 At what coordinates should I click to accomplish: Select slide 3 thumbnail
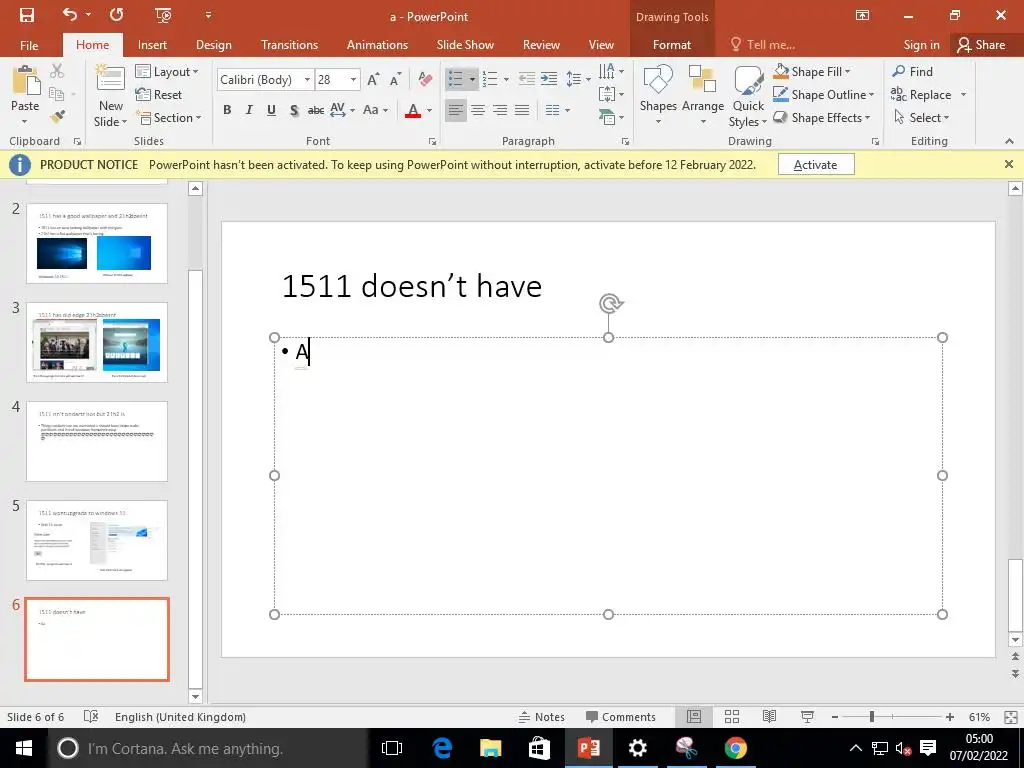[x=97, y=342]
